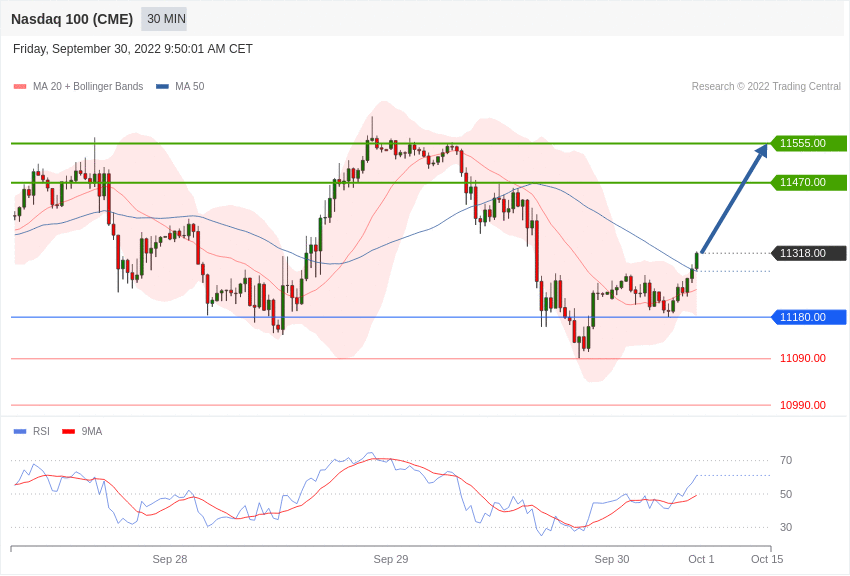Image resolution: width=850 pixels, height=576 pixels.
Task: Click the date and time stamp text
Action: (x=133, y=49)
